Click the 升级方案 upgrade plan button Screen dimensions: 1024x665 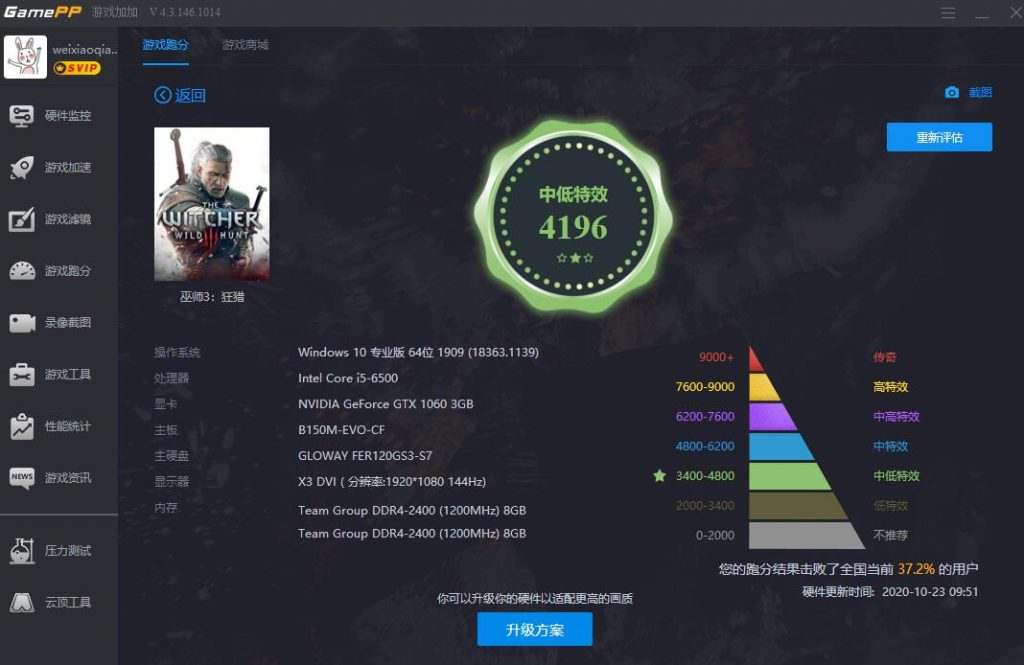(535, 629)
